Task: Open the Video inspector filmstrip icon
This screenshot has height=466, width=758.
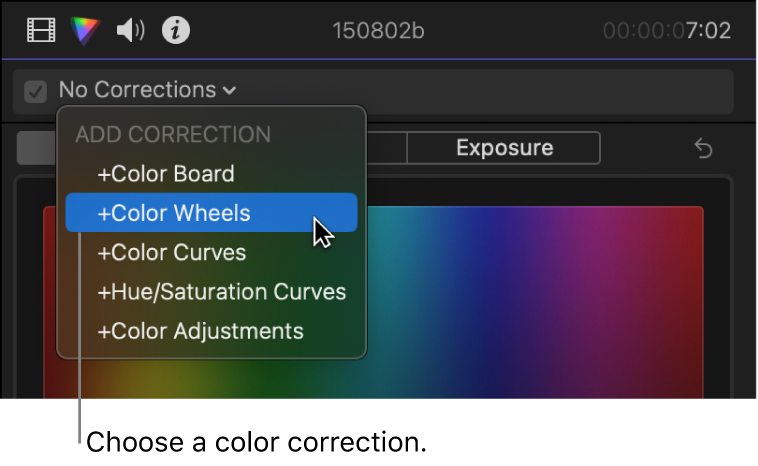Action: [41, 31]
